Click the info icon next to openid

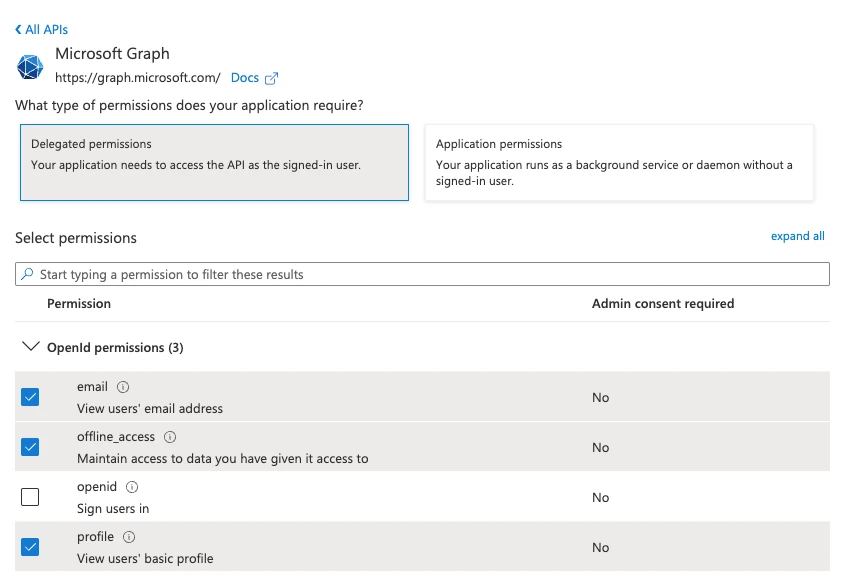tap(132, 487)
